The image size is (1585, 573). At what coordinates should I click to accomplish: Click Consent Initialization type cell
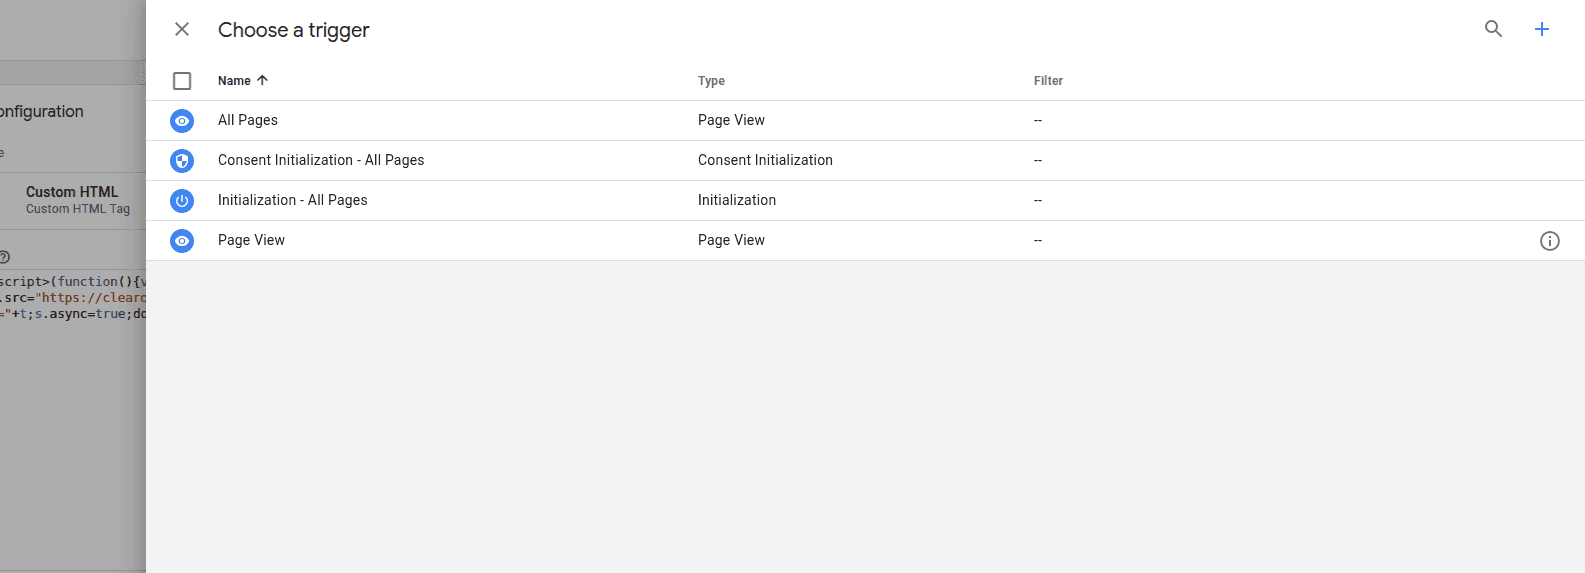765,160
